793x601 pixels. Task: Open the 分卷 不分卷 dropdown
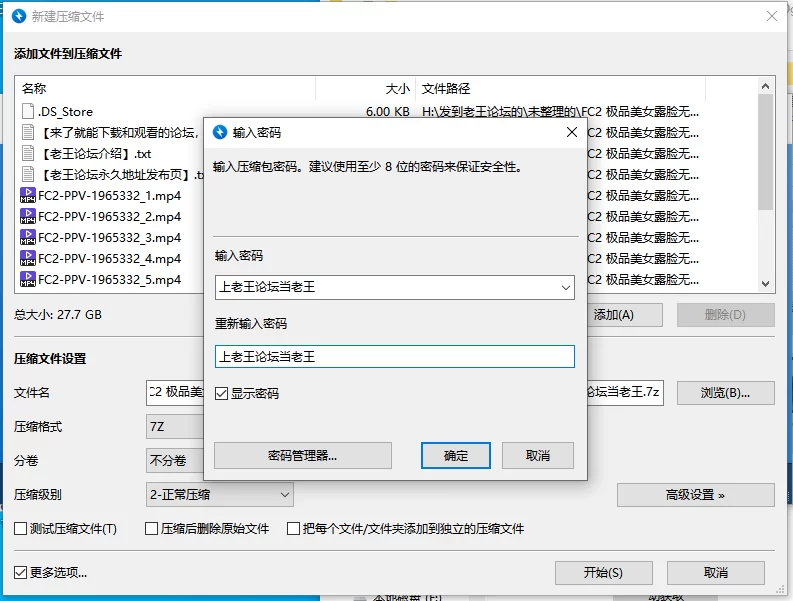(175, 460)
